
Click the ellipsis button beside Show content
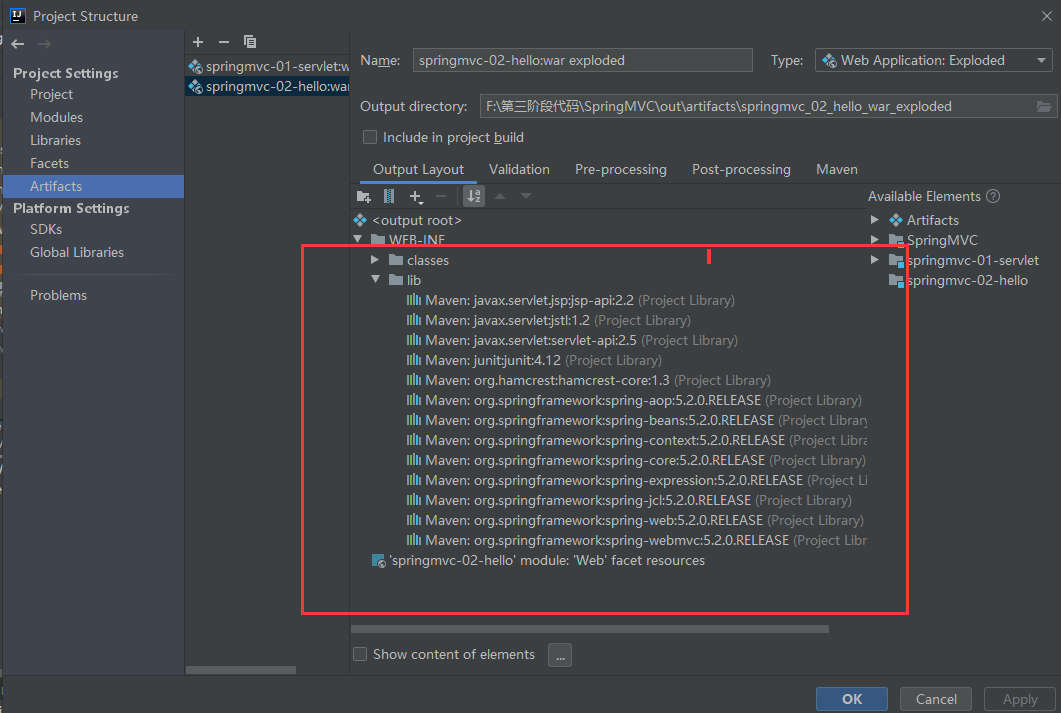pyautogui.click(x=560, y=655)
